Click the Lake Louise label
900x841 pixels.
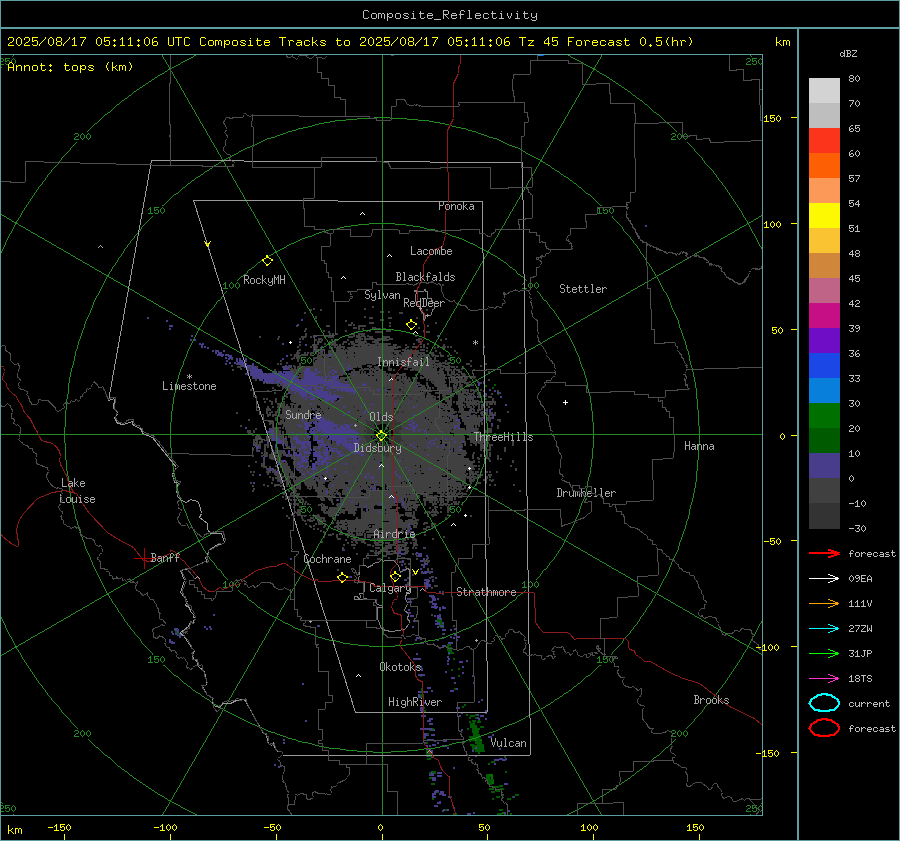(x=77, y=491)
